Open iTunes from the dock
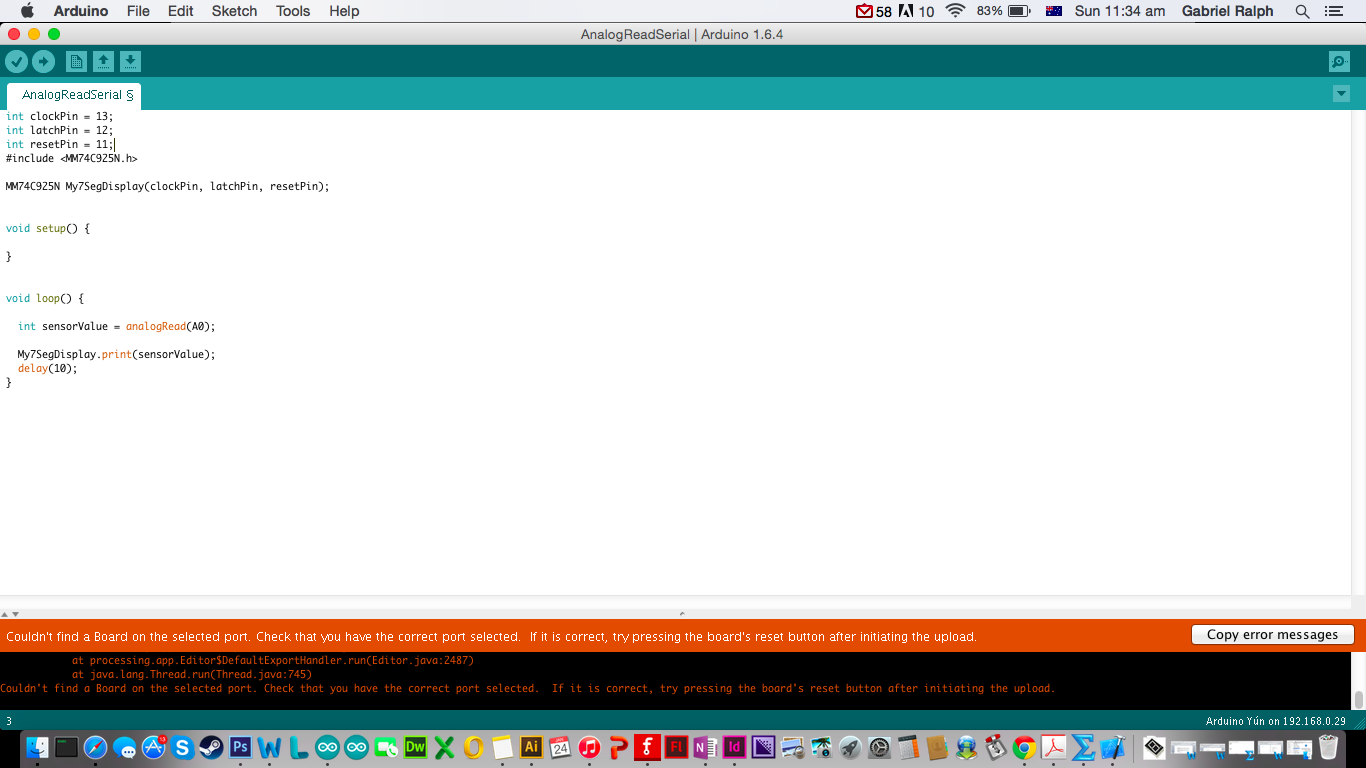The height and width of the screenshot is (768, 1366). [x=589, y=747]
